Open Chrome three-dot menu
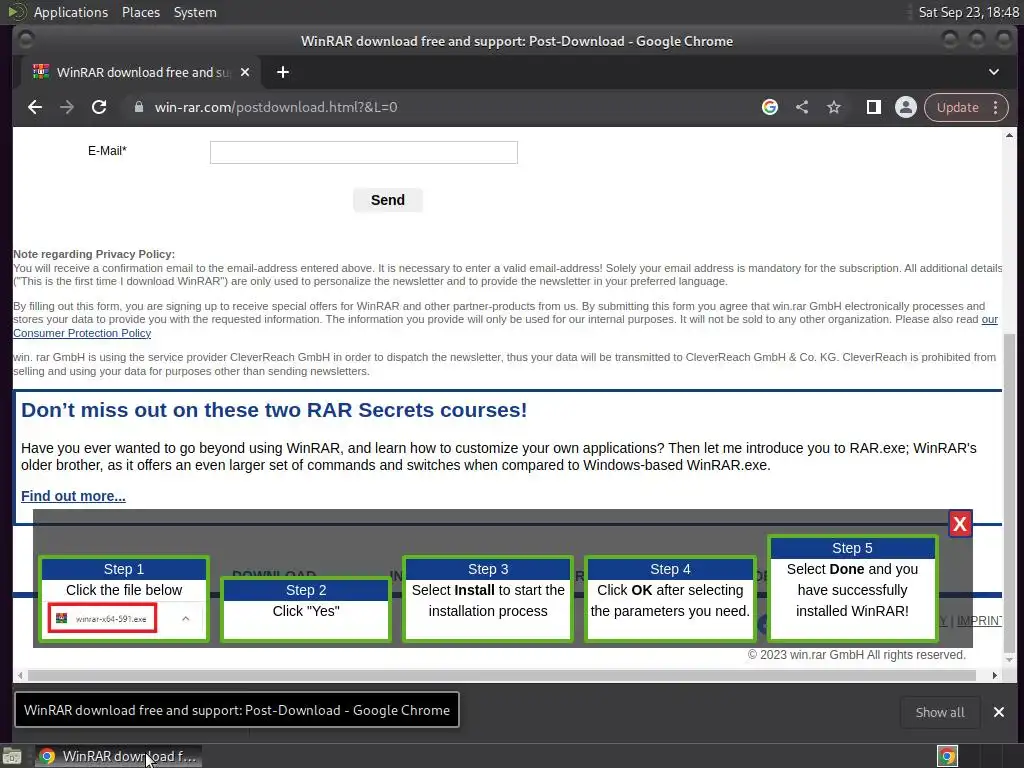Image resolution: width=1024 pixels, height=768 pixels. pyautogui.click(x=995, y=107)
